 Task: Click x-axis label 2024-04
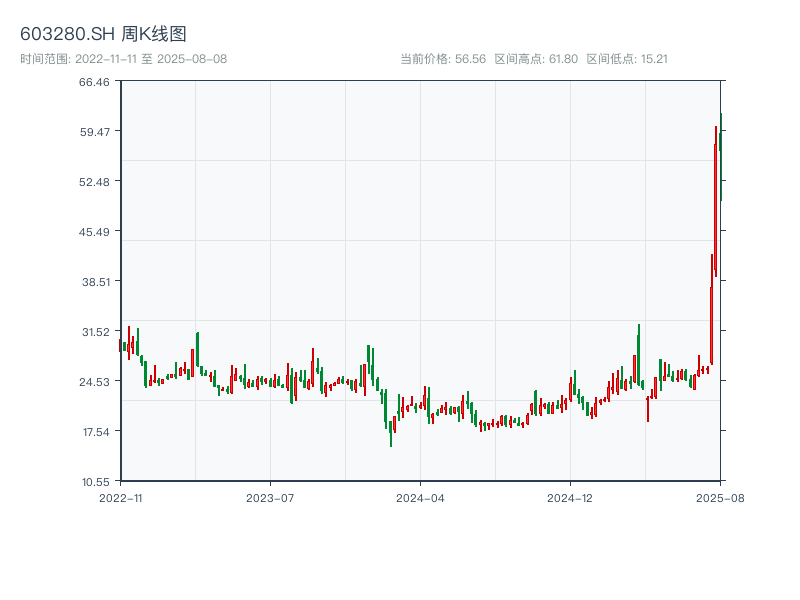[x=420, y=498]
